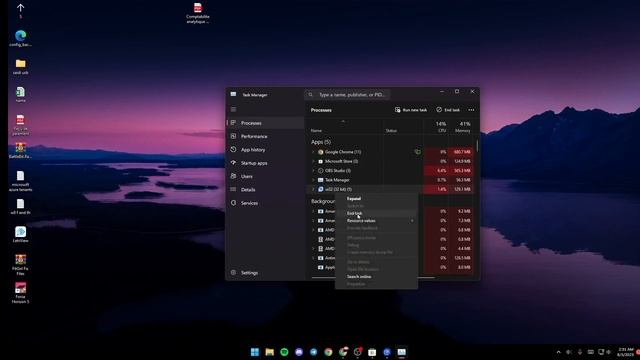Open the Edge config shortcut on desktop
Screen dimensions: 640x360
[20, 38]
